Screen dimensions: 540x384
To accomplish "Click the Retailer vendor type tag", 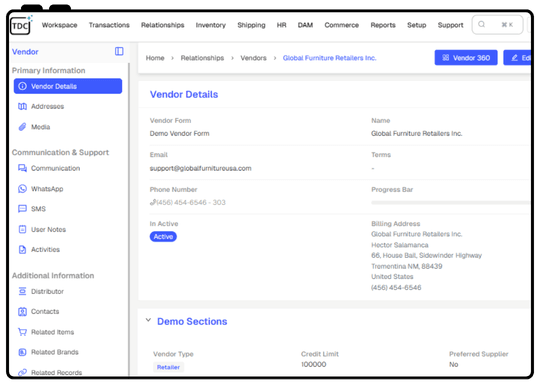I will coord(168,367).
